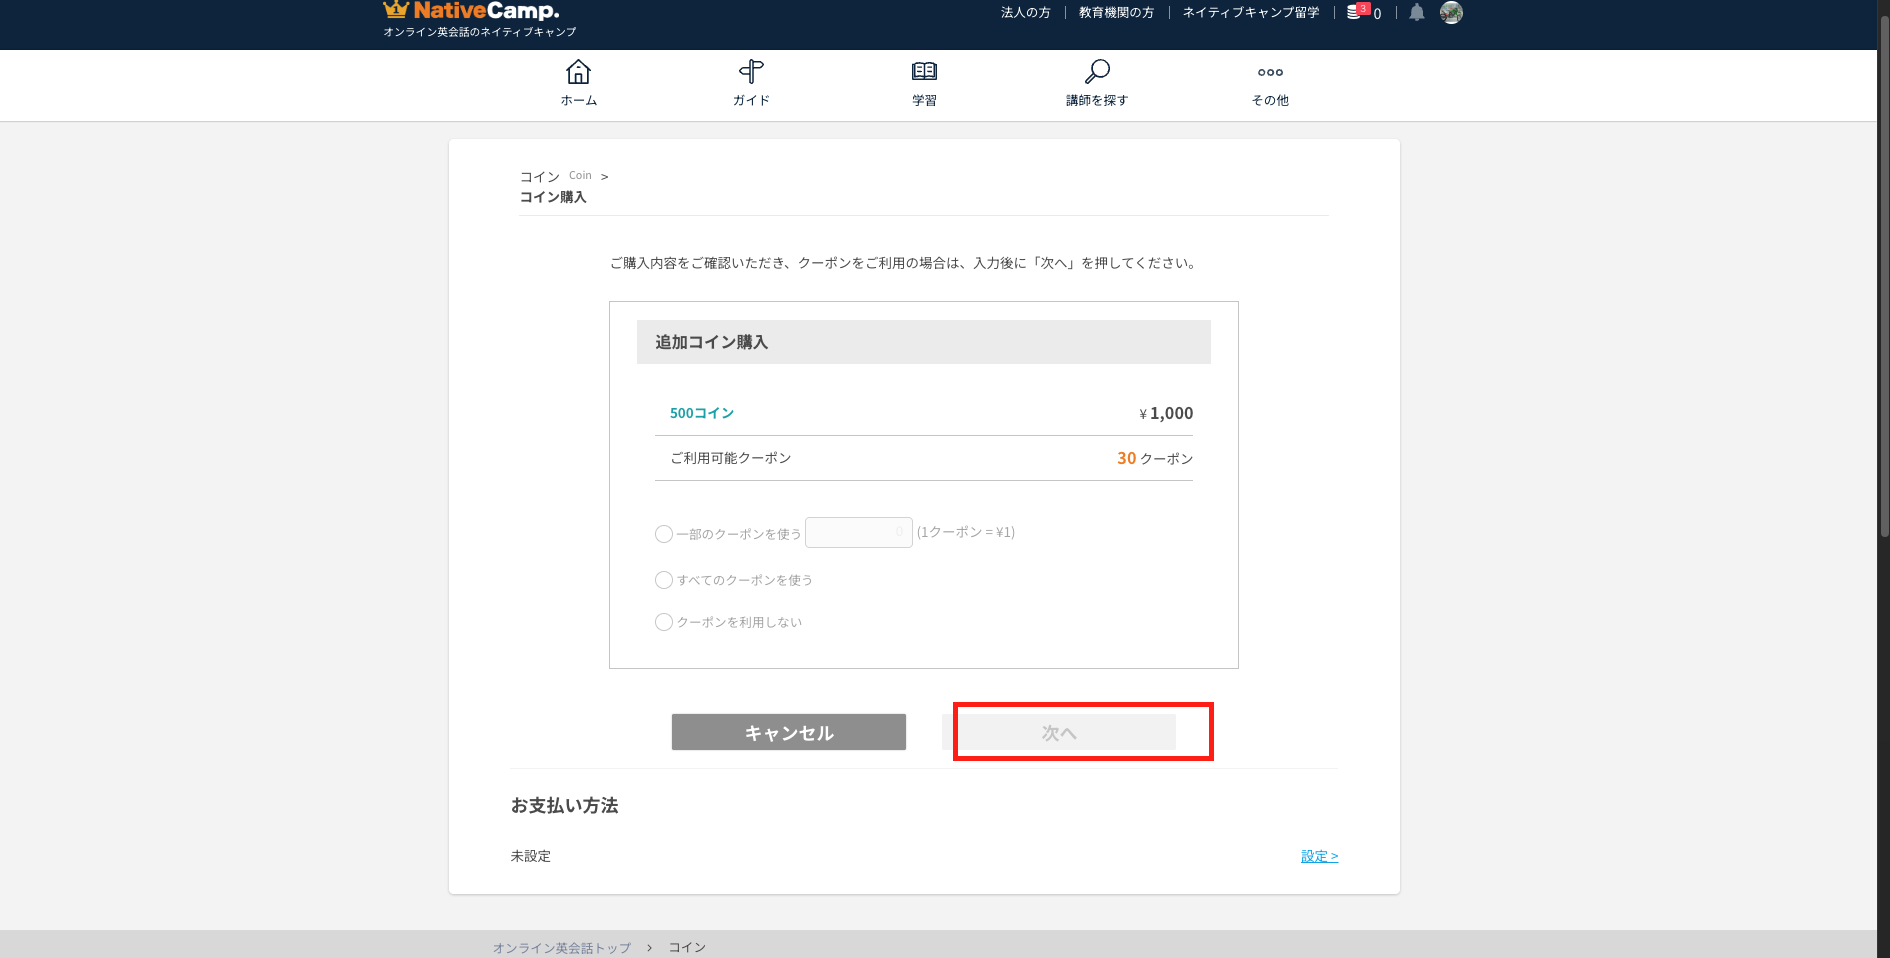The image size is (1890, 958).
Task: Click the 法人の方 header link
Action: tap(1025, 13)
